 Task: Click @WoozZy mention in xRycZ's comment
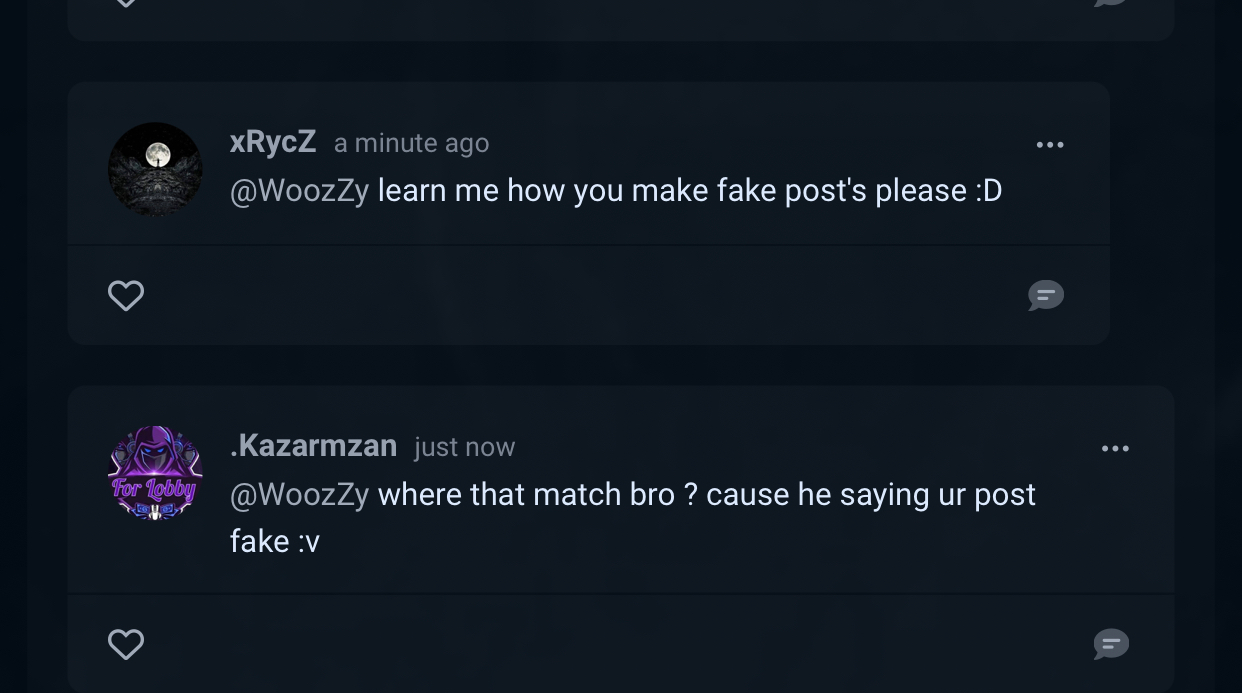tap(299, 190)
